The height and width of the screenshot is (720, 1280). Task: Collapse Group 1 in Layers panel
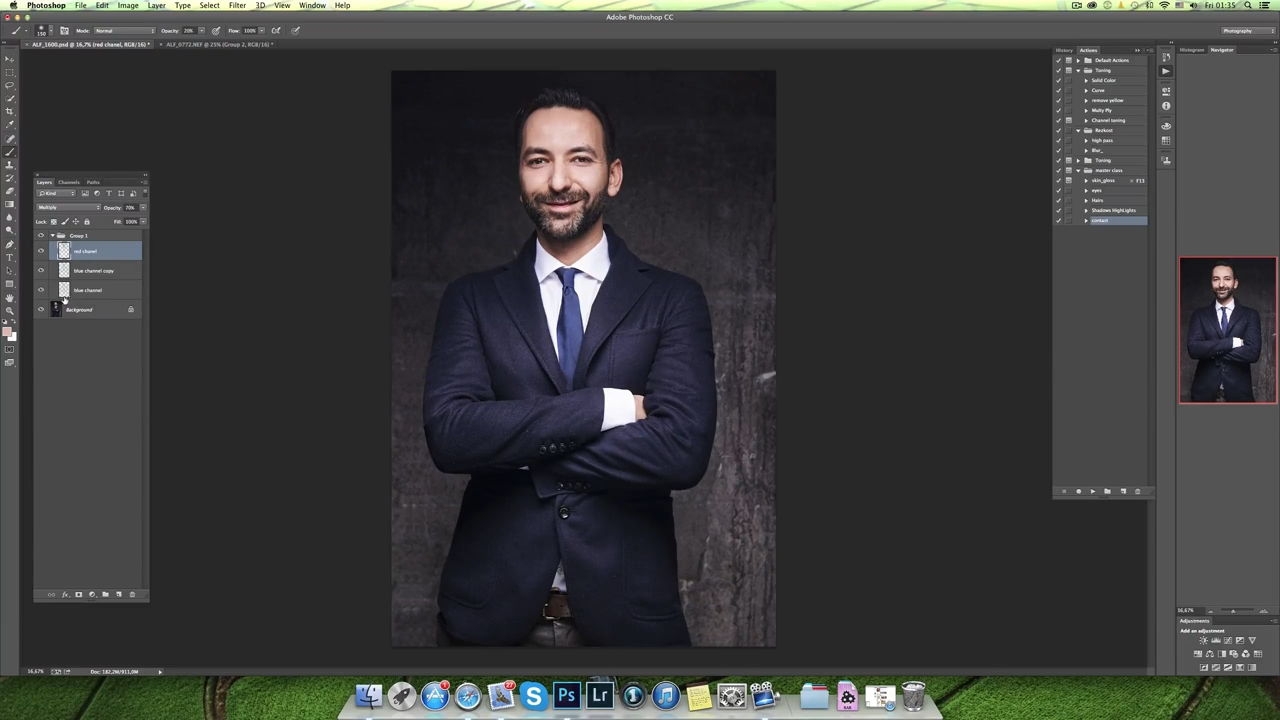point(52,236)
